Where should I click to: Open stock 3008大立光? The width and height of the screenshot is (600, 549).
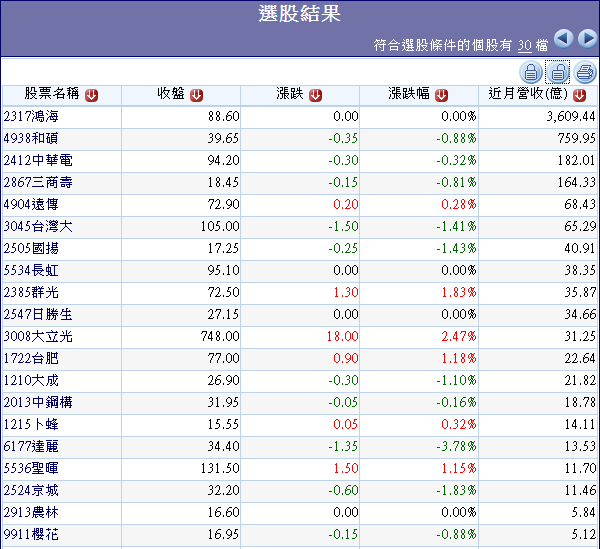coord(38,336)
